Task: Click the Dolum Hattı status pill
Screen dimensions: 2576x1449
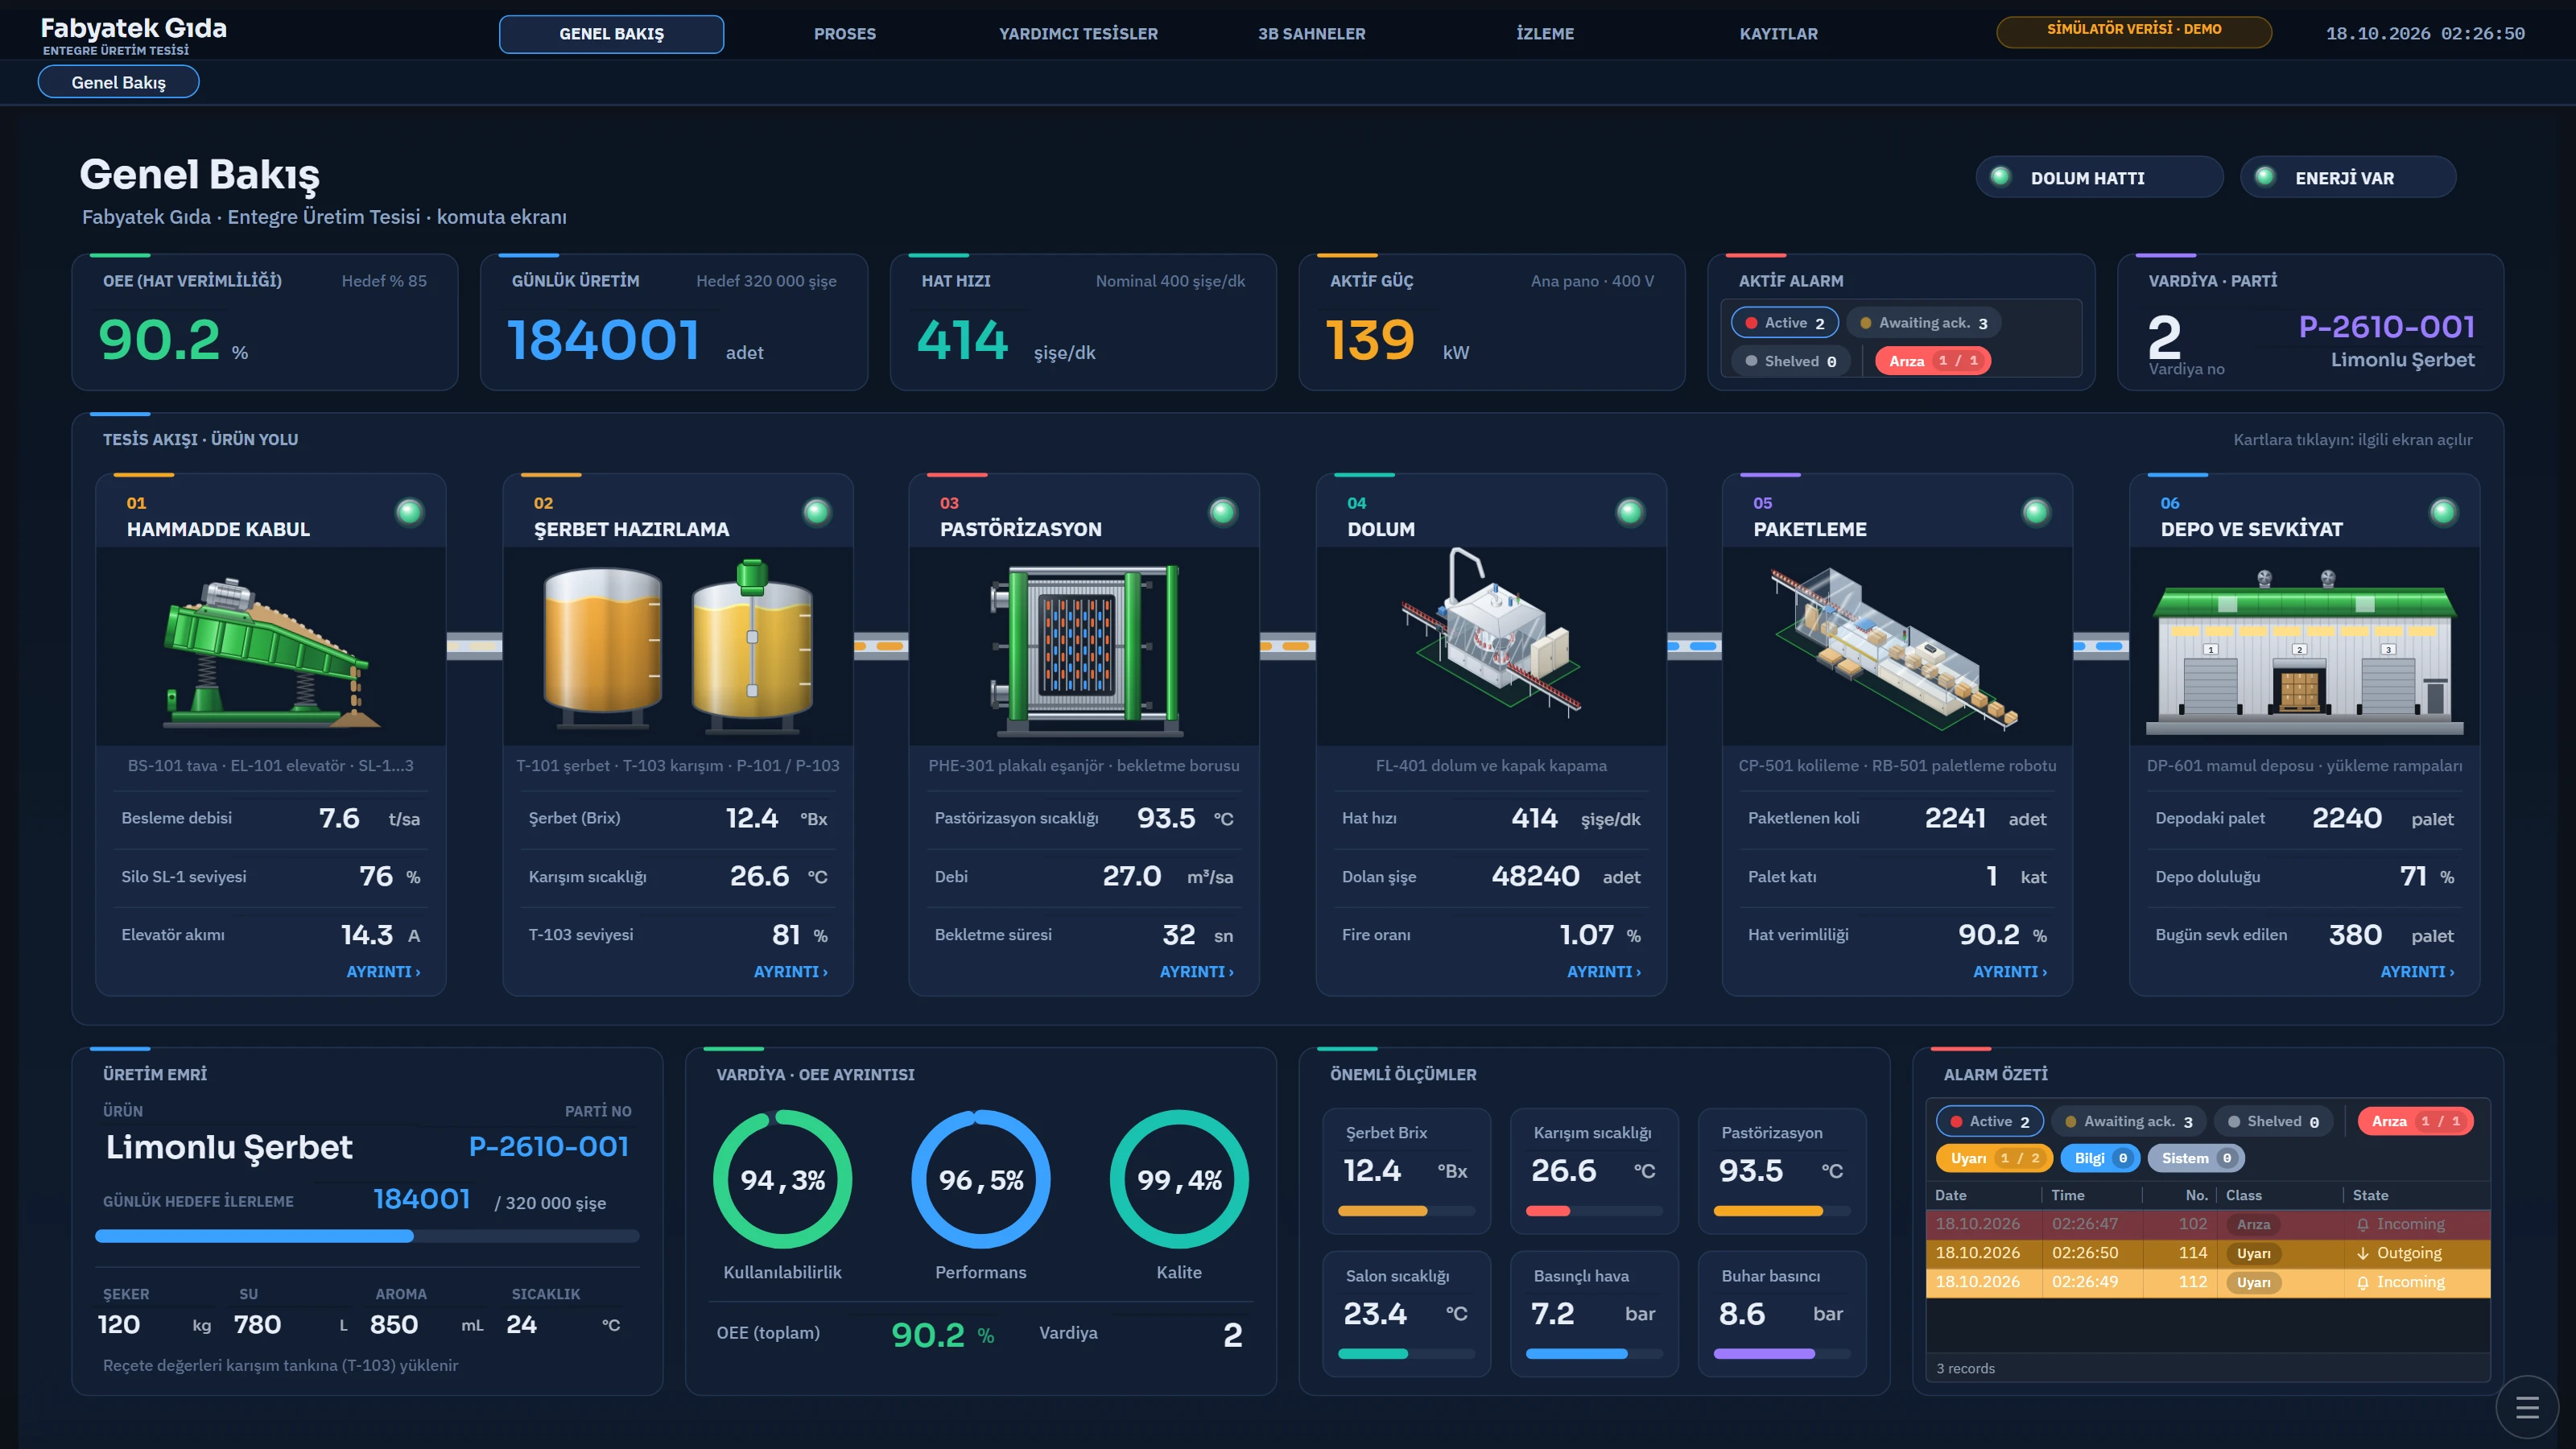Action: coord(2099,177)
